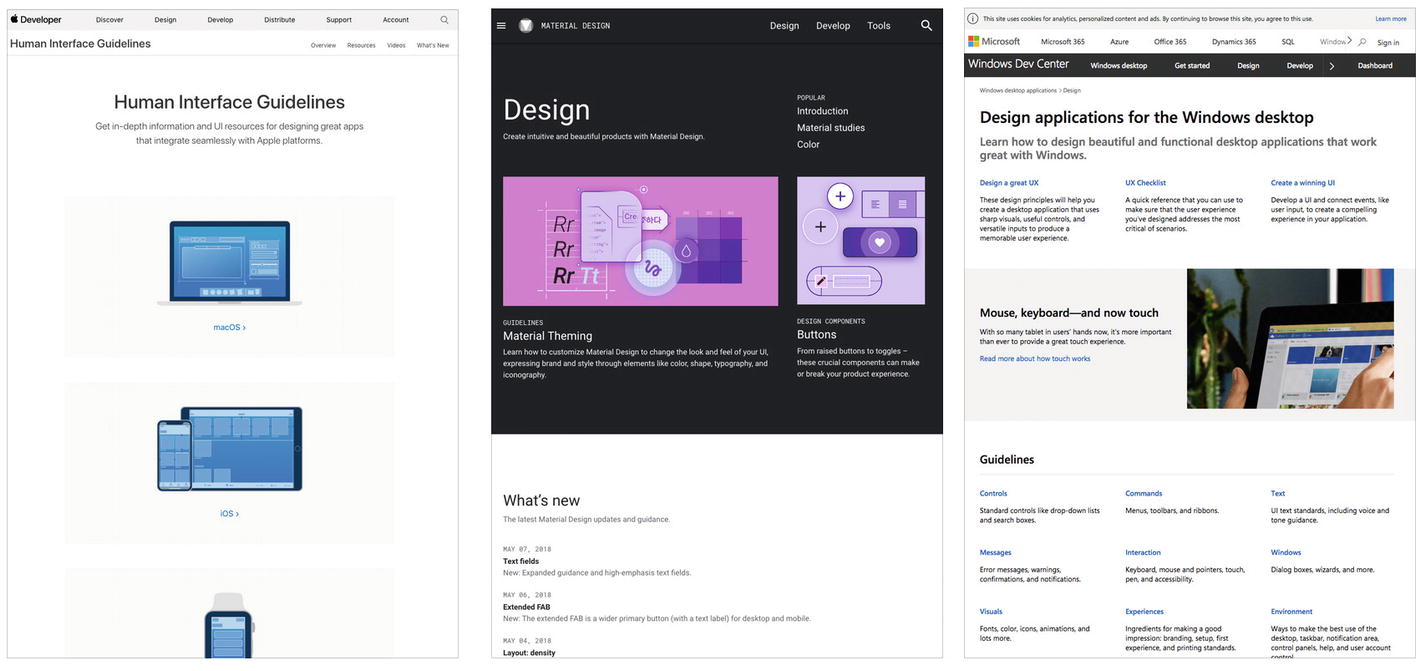1426x671 pixels.
Task: Open search on Apple Developer site
Action: 444,20
